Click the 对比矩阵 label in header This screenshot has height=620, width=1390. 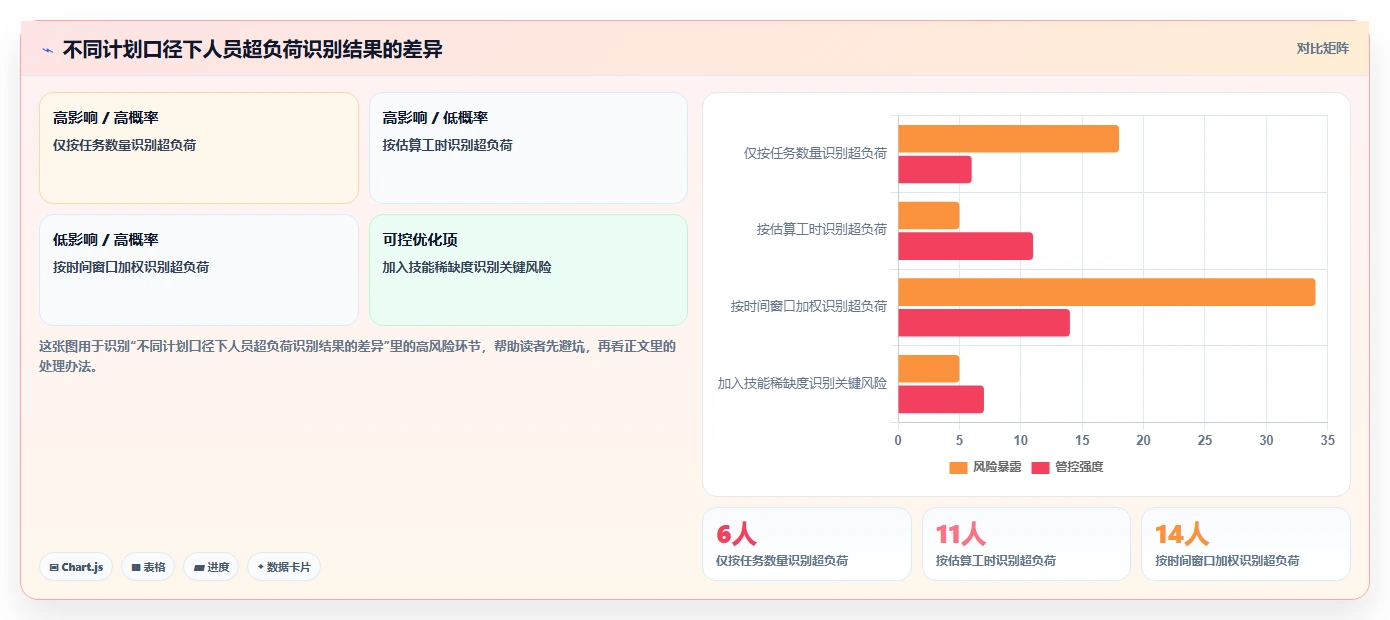tap(1322, 48)
